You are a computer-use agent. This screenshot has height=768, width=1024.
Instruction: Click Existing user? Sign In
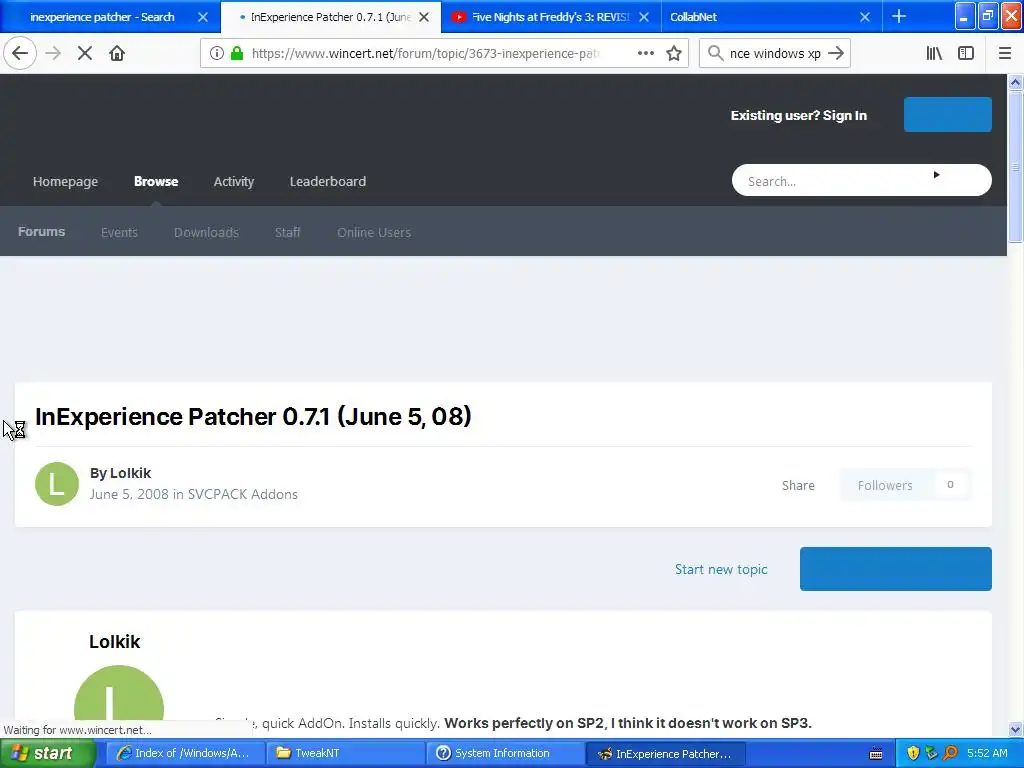799,116
